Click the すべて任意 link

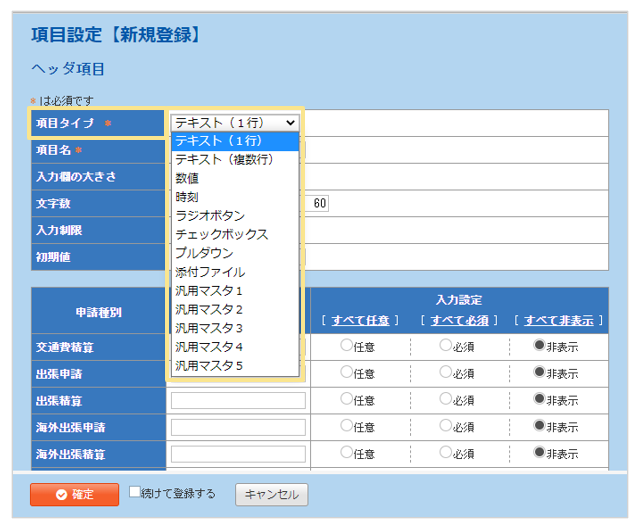pyautogui.click(x=360, y=320)
